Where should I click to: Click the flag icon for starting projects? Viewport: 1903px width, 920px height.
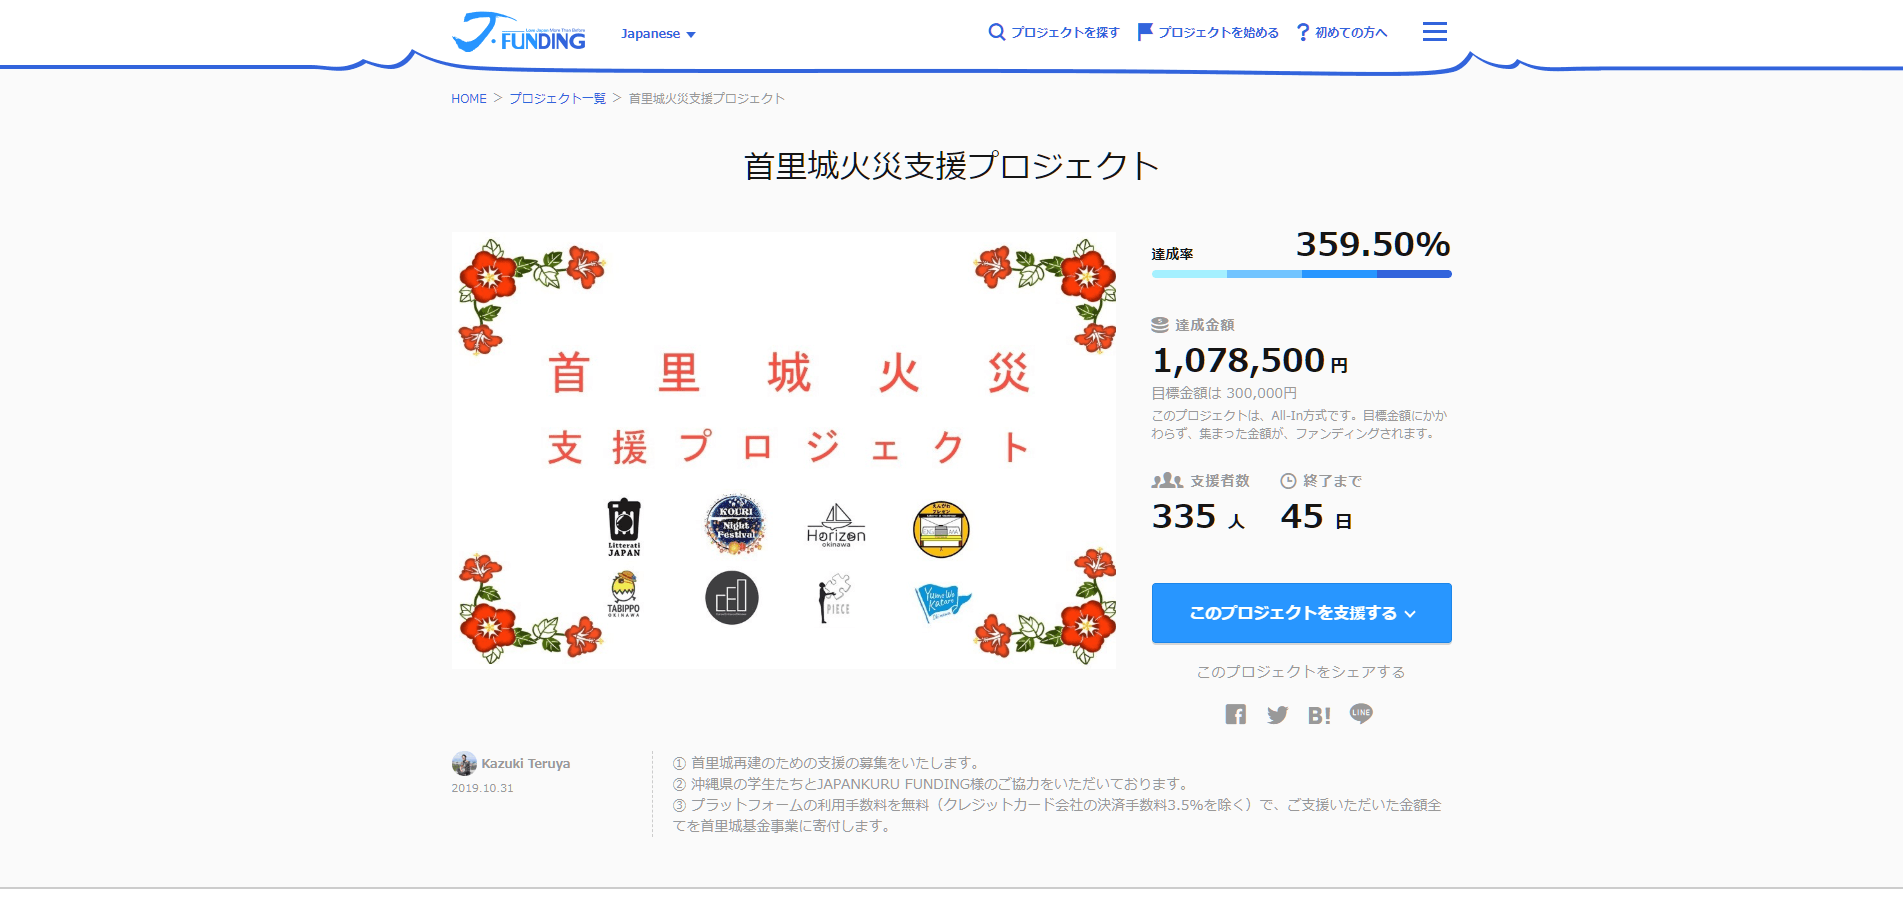(1145, 32)
